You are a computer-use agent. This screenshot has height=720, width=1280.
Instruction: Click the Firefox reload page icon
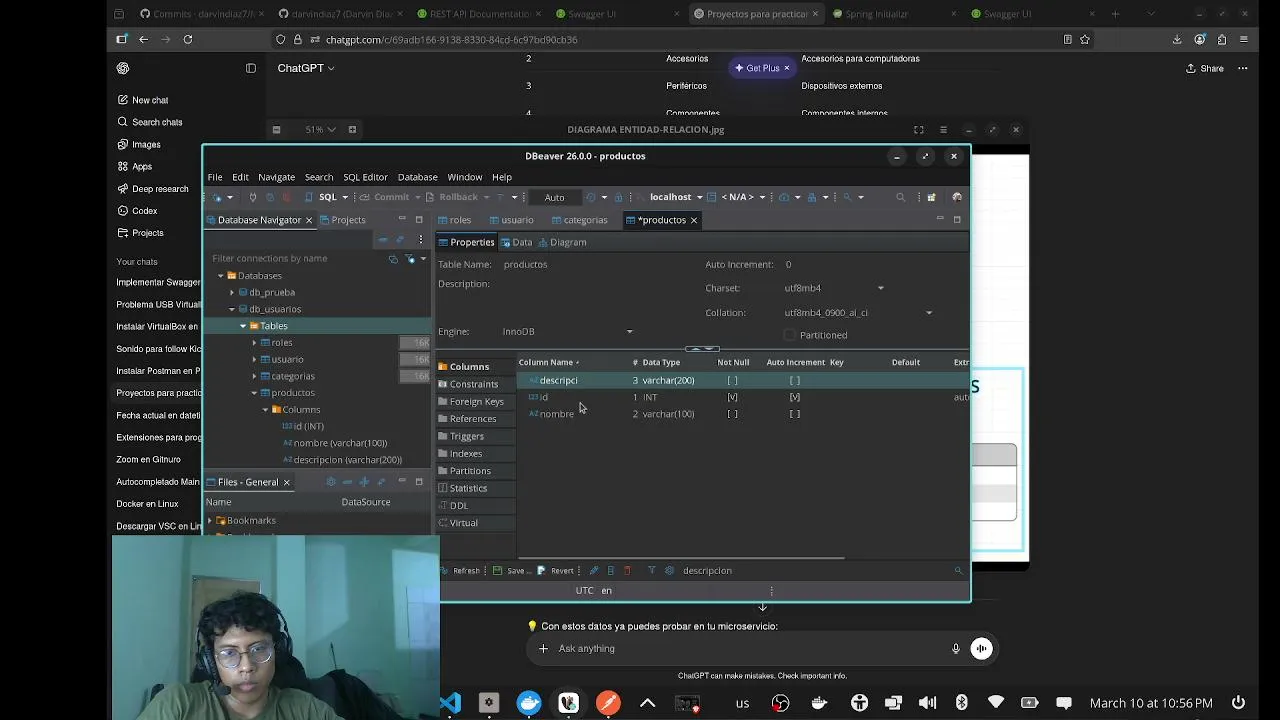188,39
